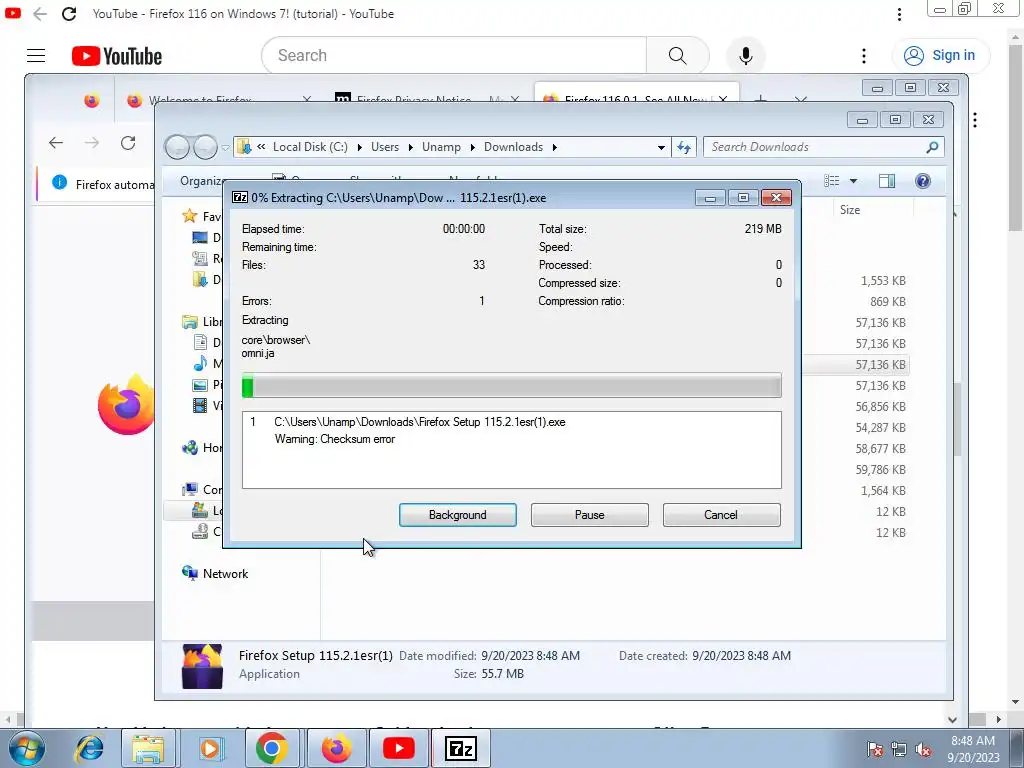This screenshot has width=1024, height=768.
Task: Open the YouTube hamburger menu
Action: pos(36,56)
